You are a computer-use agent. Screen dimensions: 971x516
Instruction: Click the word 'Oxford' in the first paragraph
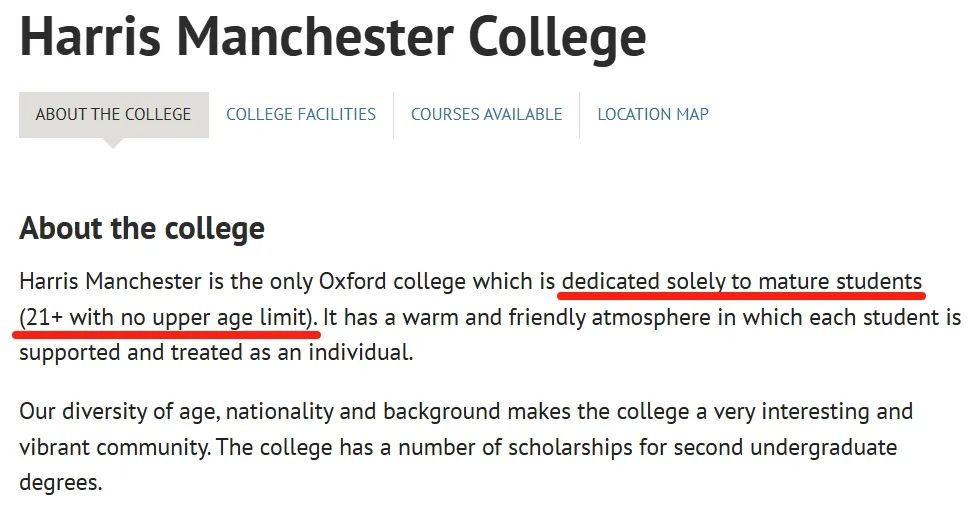coord(353,281)
